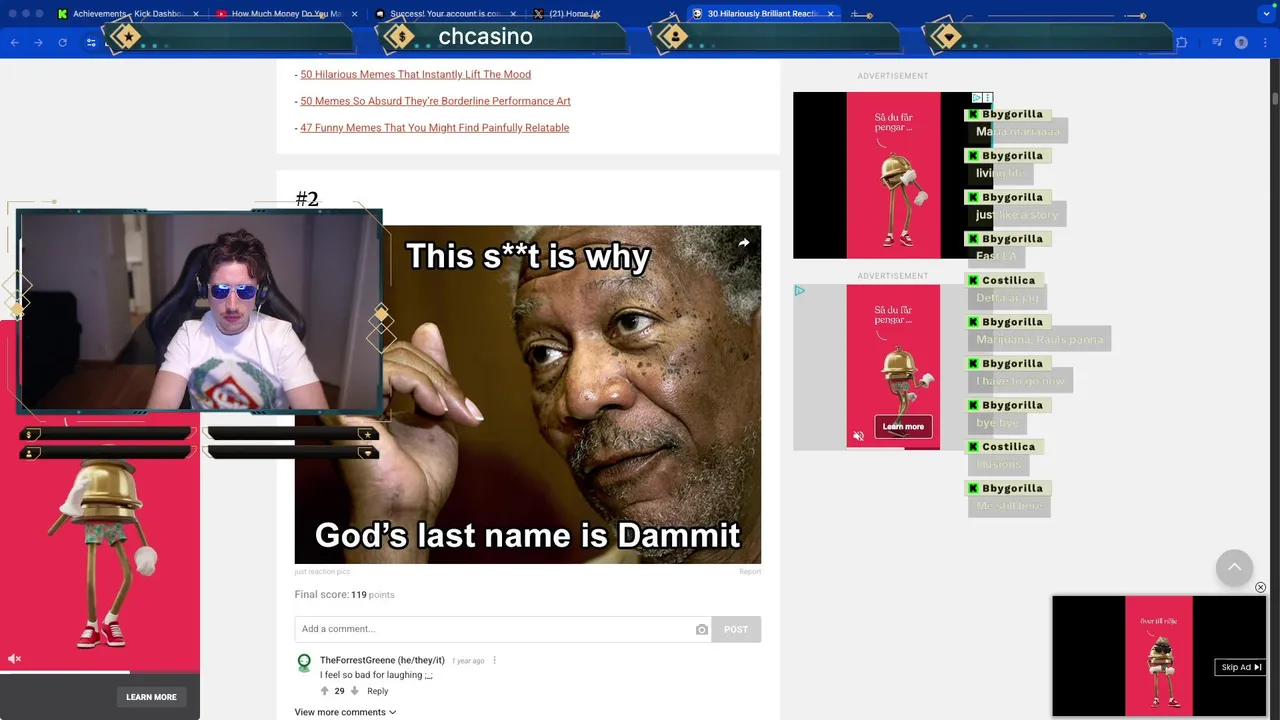This screenshot has width=1280, height=720.
Task: Click the Report link under the meme
Action: click(750, 572)
